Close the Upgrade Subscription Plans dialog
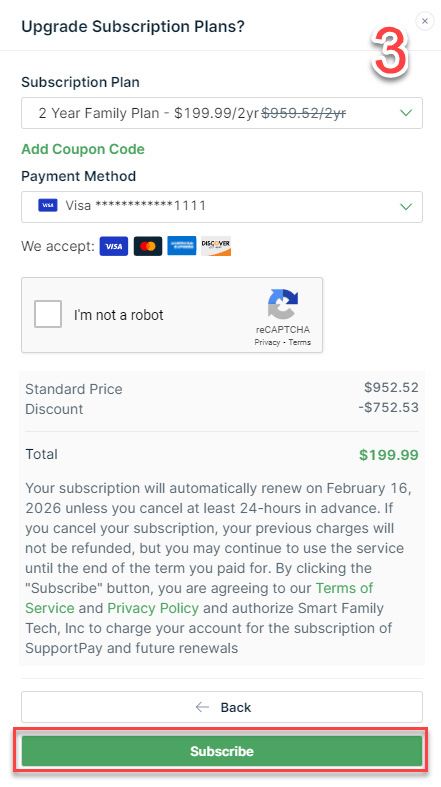The width and height of the screenshot is (441, 787). (x=424, y=21)
